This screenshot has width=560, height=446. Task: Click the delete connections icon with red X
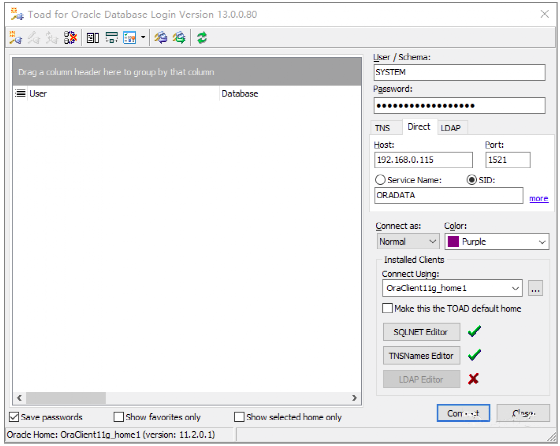point(70,37)
